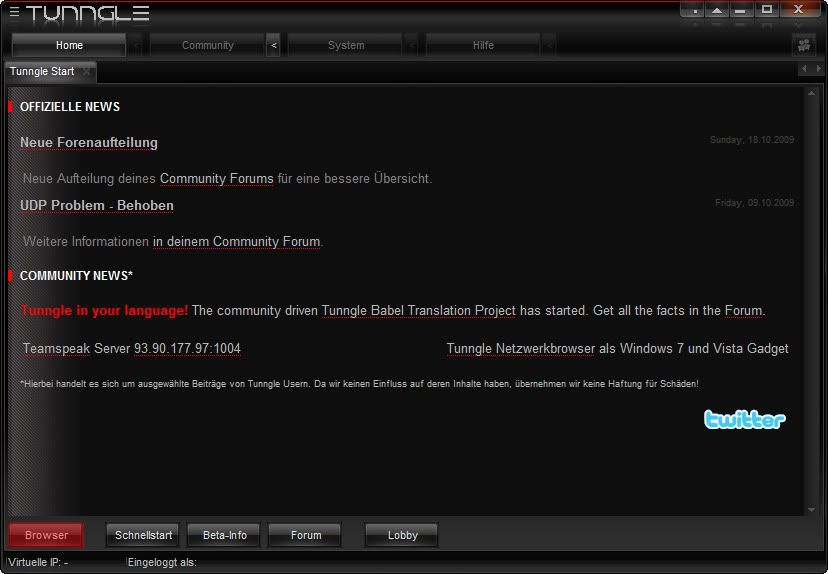
Task: Open the Twitter logo link
Action: (x=745, y=419)
